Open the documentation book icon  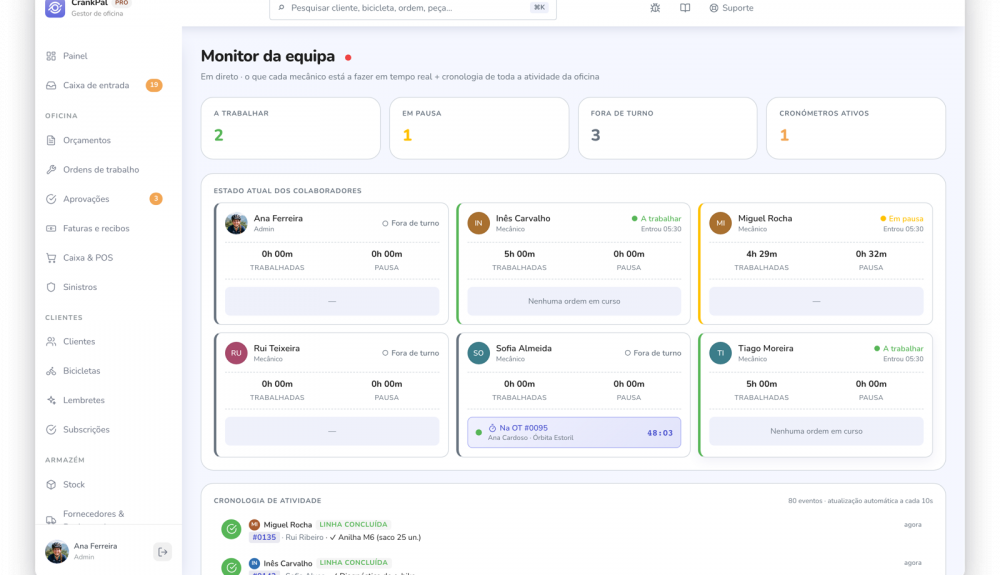pyautogui.click(x=685, y=8)
